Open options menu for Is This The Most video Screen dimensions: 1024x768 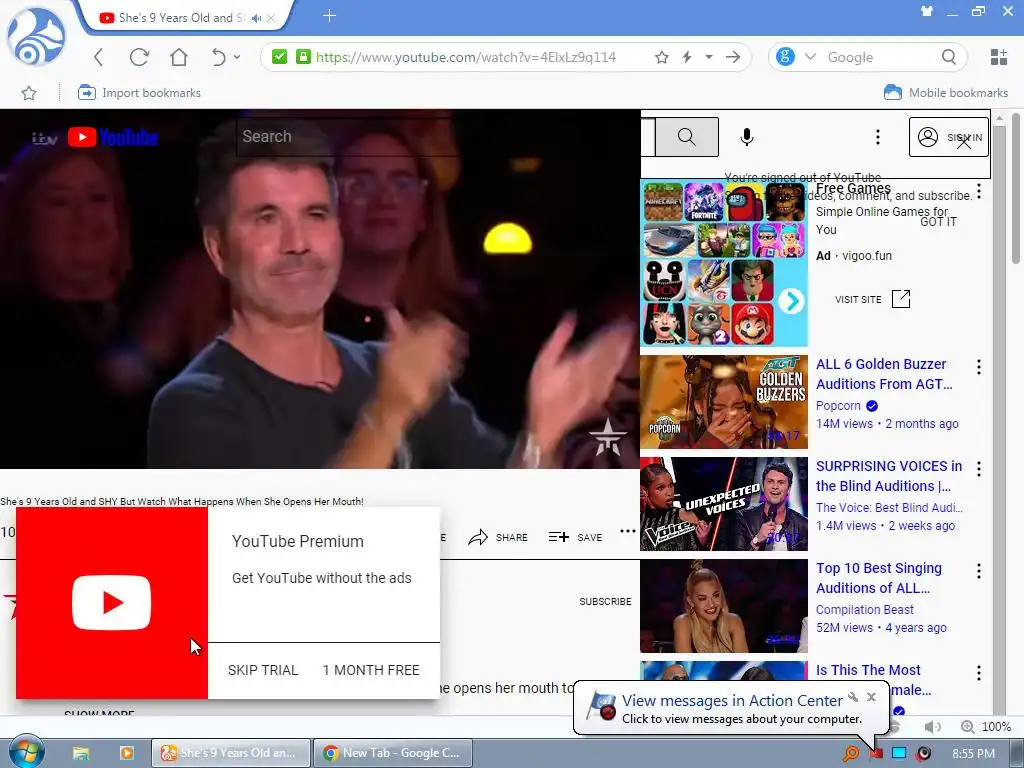pyautogui.click(x=978, y=673)
